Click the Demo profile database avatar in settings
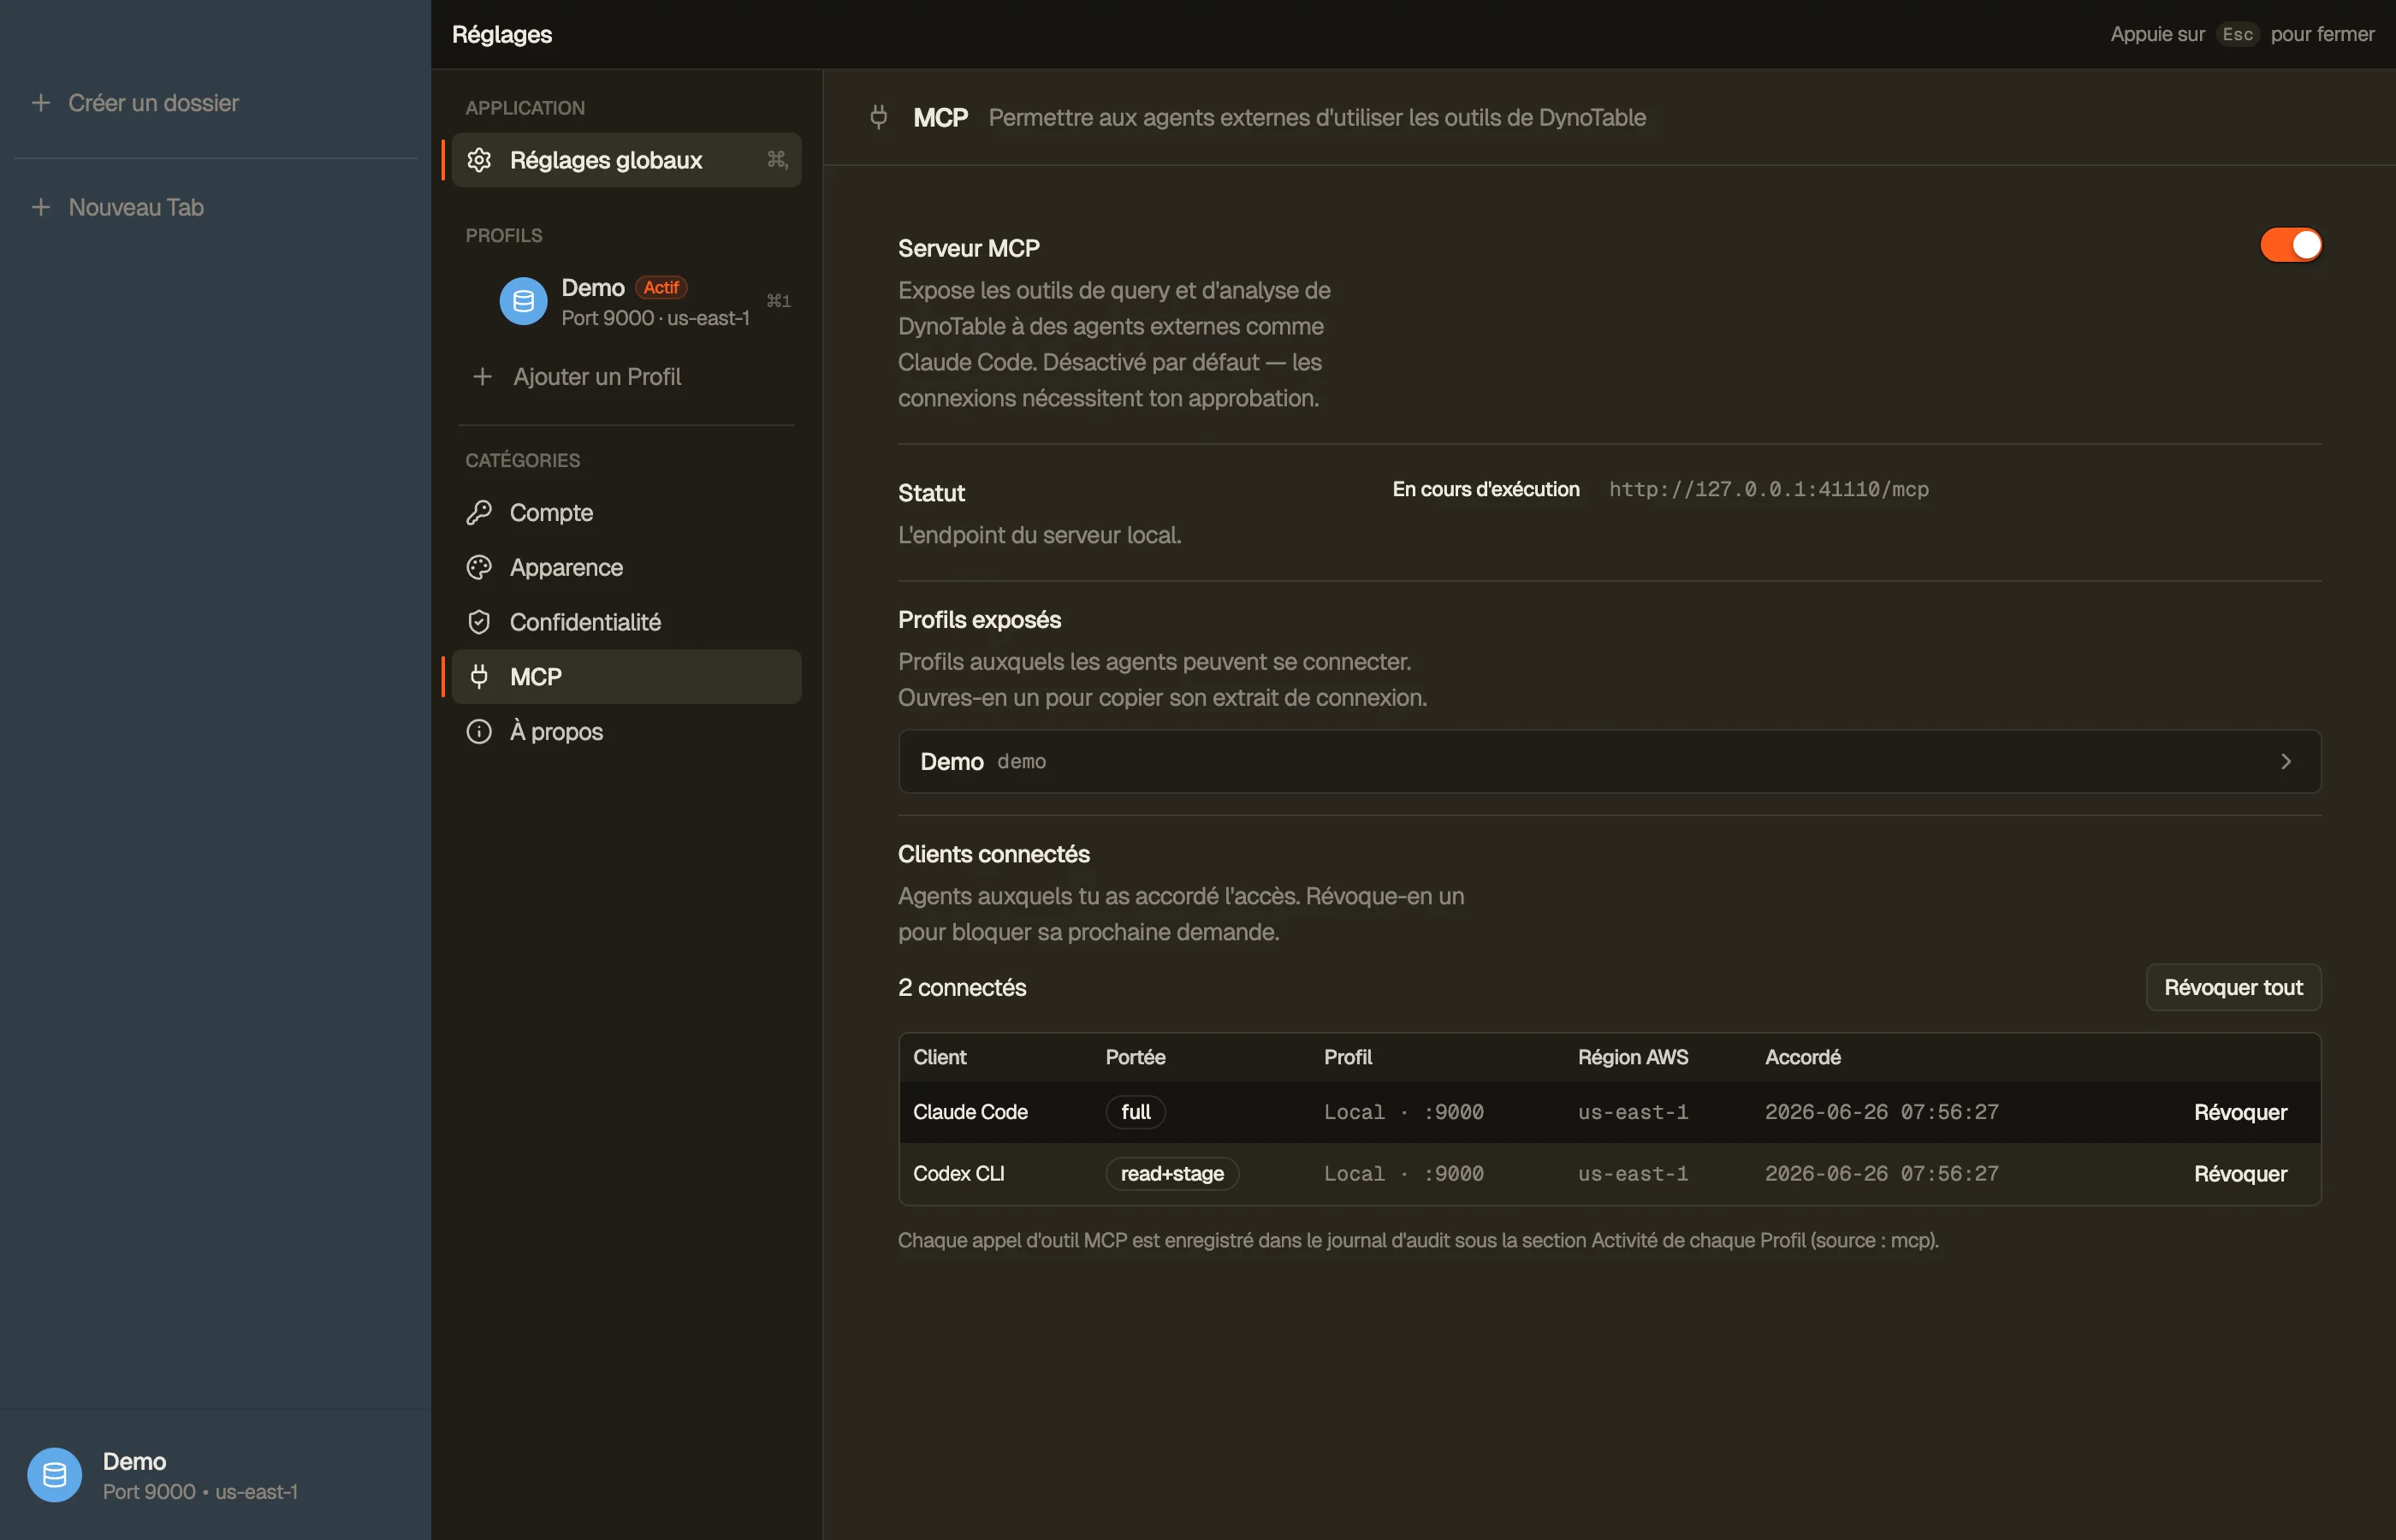This screenshot has height=1540, width=2396. point(523,301)
